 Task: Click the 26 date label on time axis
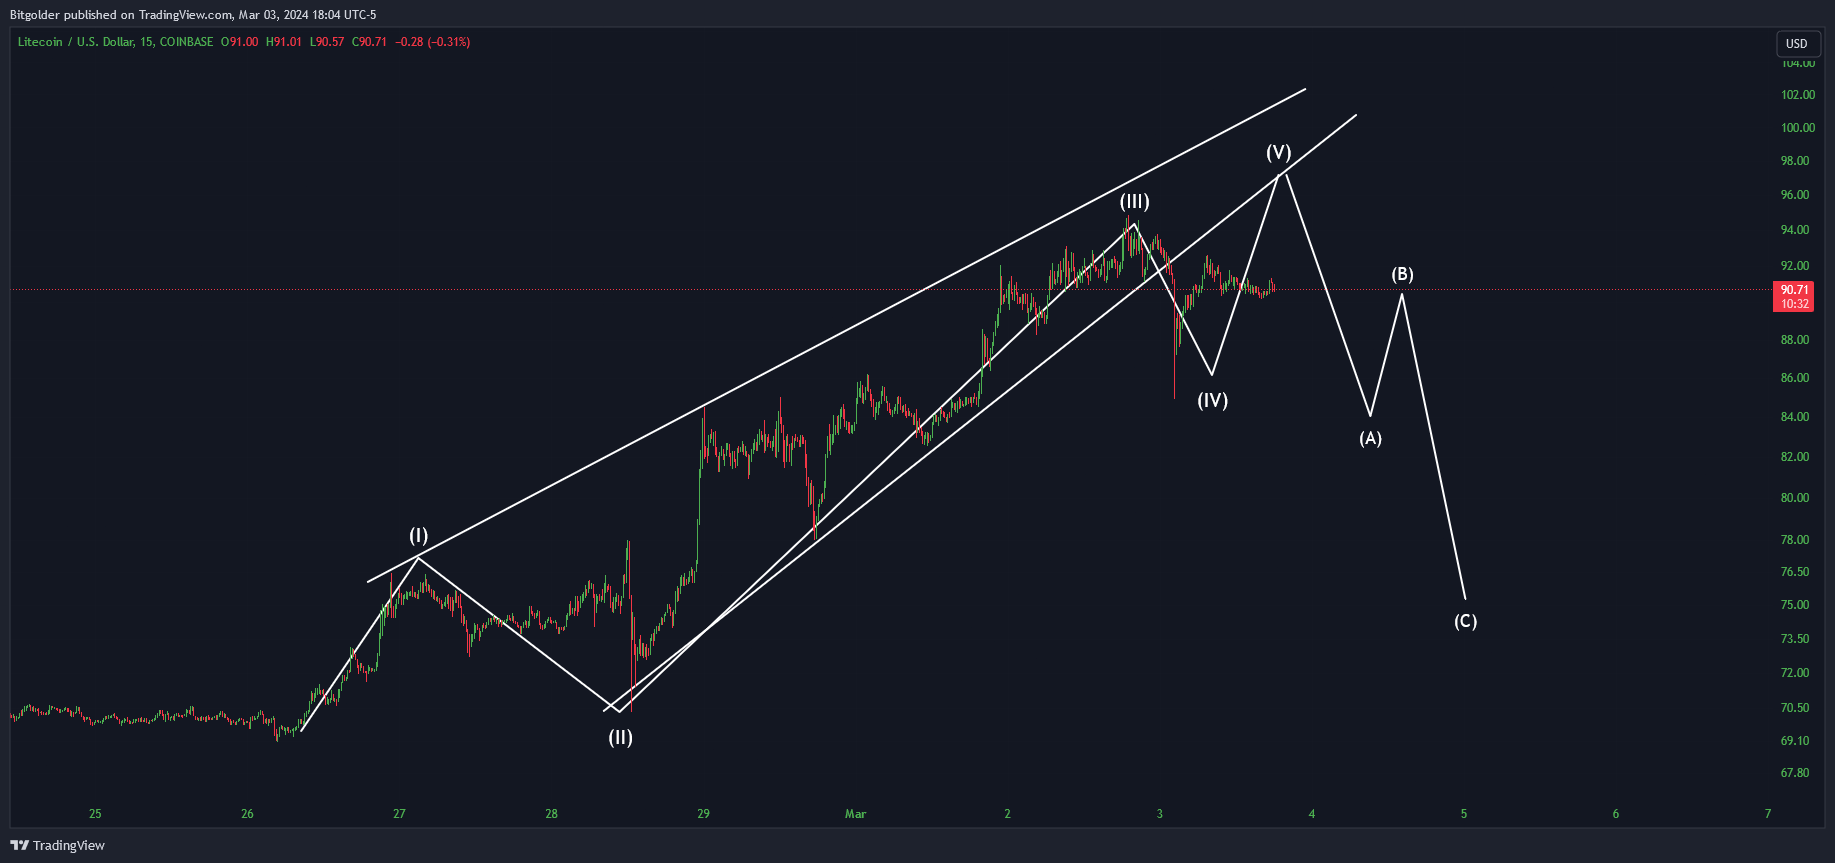[247, 814]
